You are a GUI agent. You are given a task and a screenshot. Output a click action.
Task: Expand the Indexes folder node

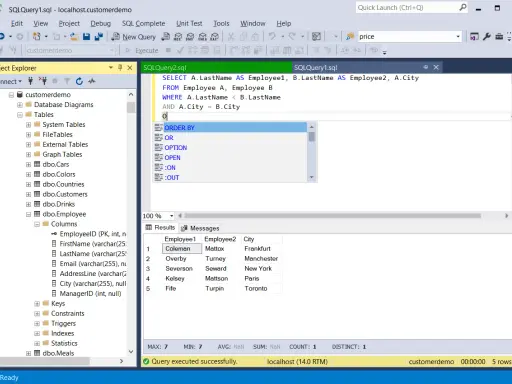click(x=37, y=333)
